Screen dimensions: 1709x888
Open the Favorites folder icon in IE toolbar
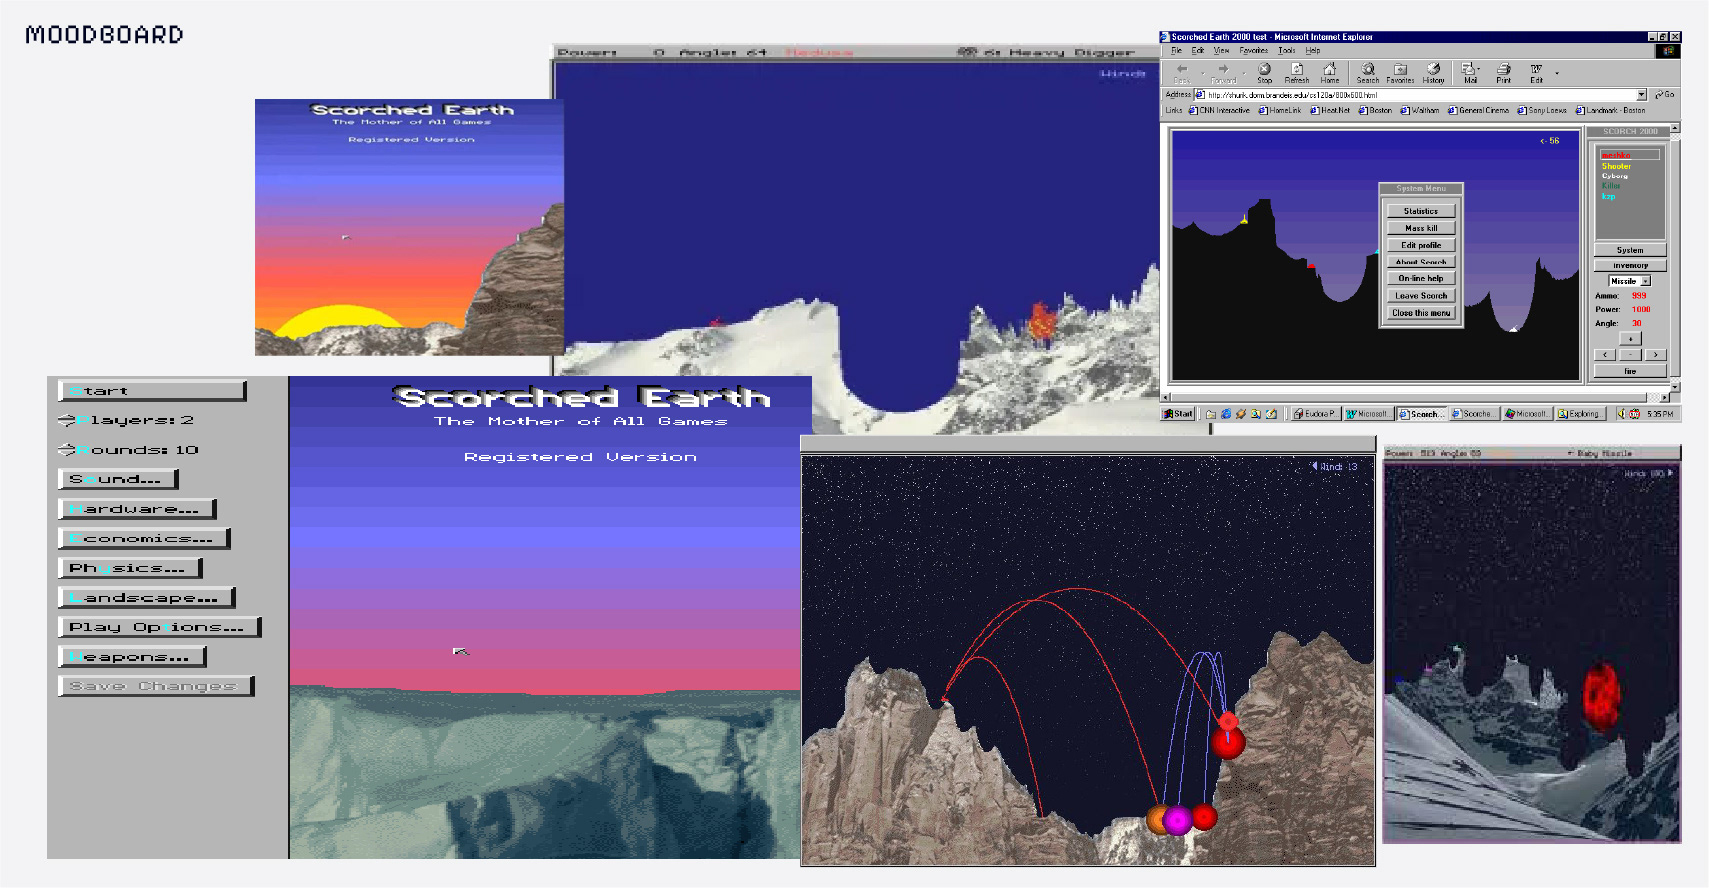click(1400, 69)
